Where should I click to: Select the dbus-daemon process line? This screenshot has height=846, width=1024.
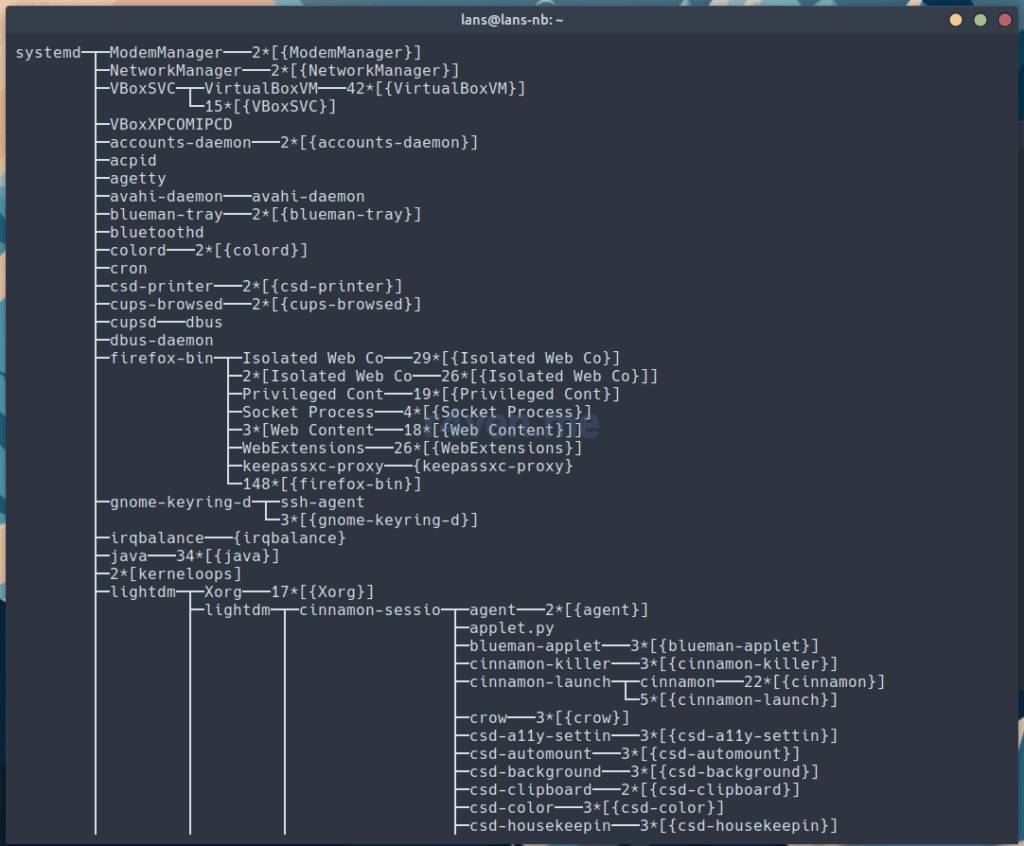point(161,340)
